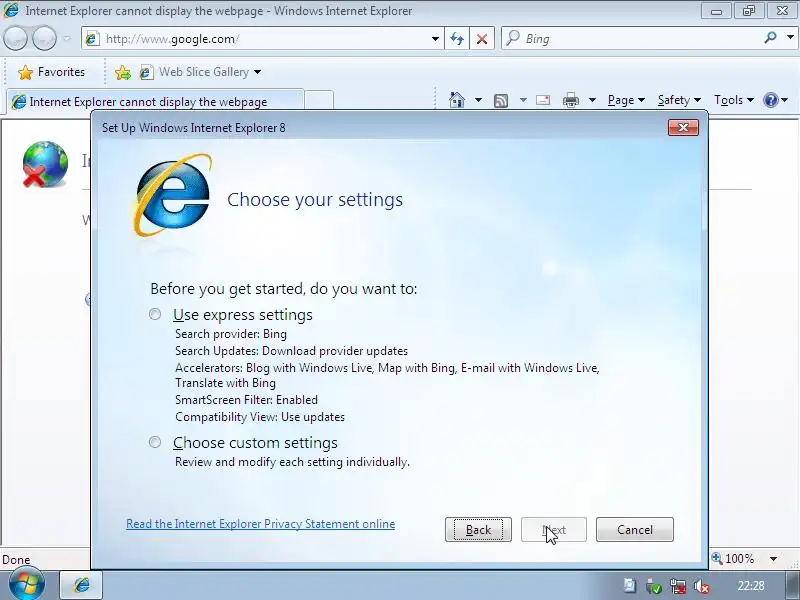Screen dimensions: 800x600
Task: Click the Internet Explorer logo in dialog
Action: (172, 195)
